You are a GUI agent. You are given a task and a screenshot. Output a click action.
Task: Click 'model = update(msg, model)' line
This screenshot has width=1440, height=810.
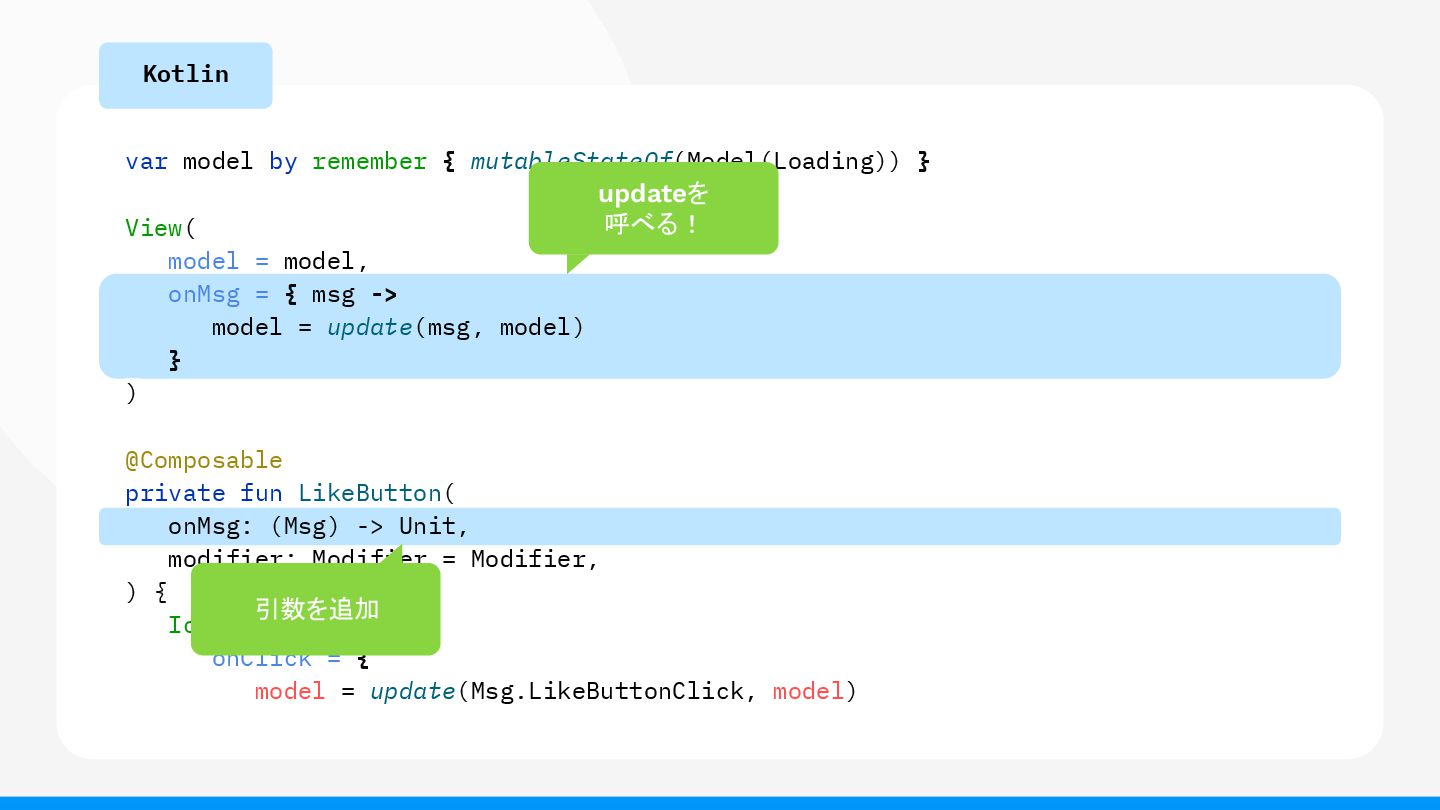point(397,327)
